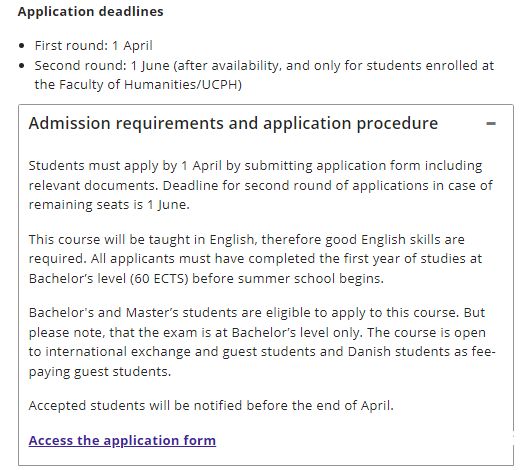530x470 pixels.
Task: Click the Bachelor's and Master's students eligibility line
Action: [x=257, y=313]
